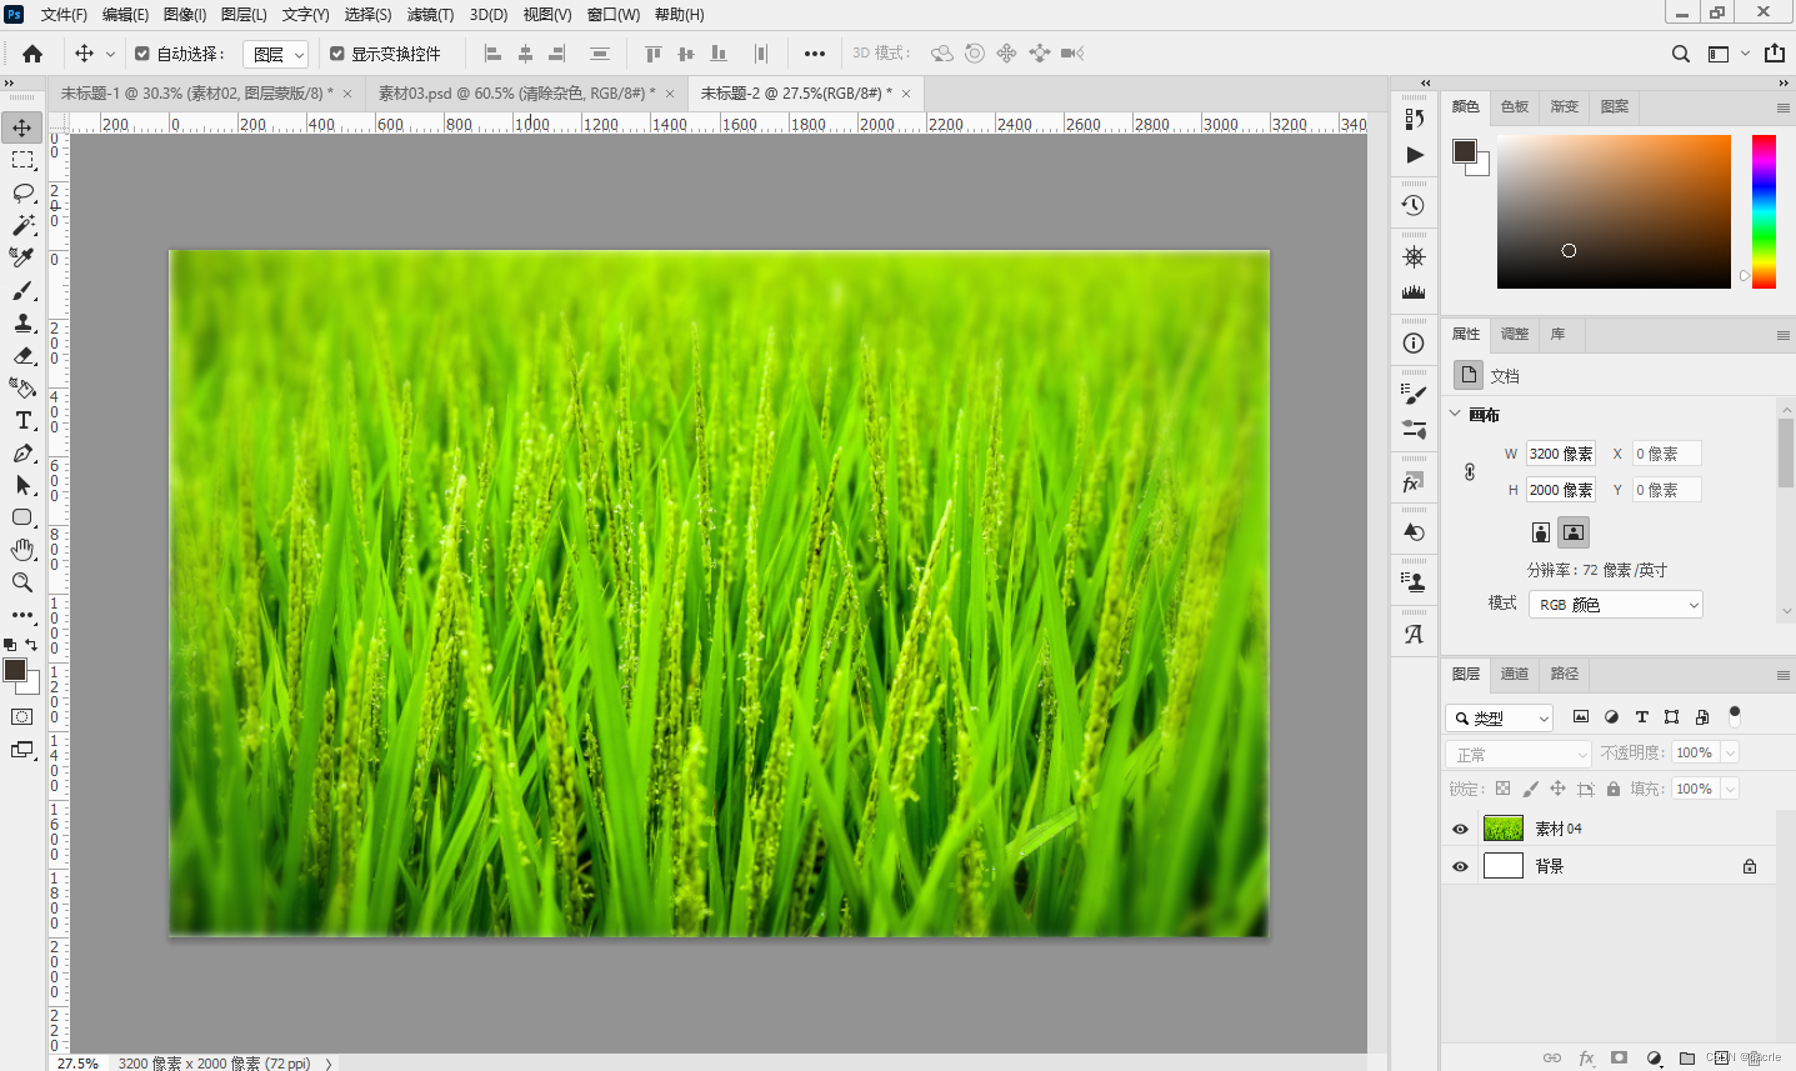Select the Eraser tool
Screen dimensions: 1796x1071
(x=22, y=355)
